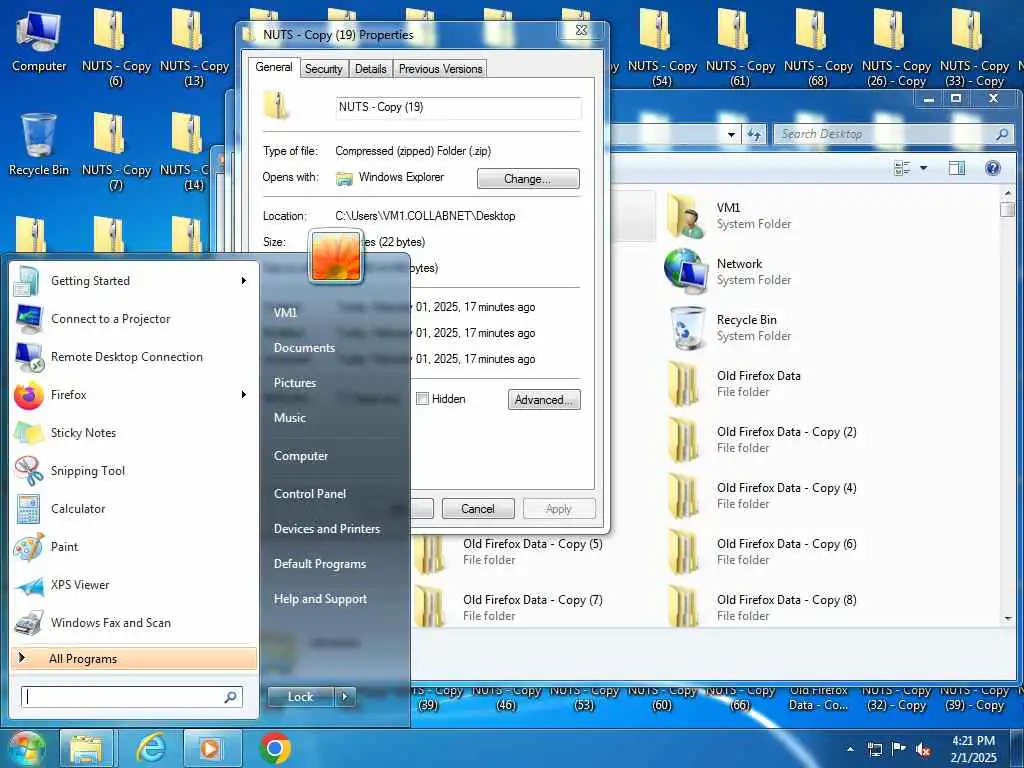Launch Firefox from the Start menu
1024x768 pixels.
[133, 395]
